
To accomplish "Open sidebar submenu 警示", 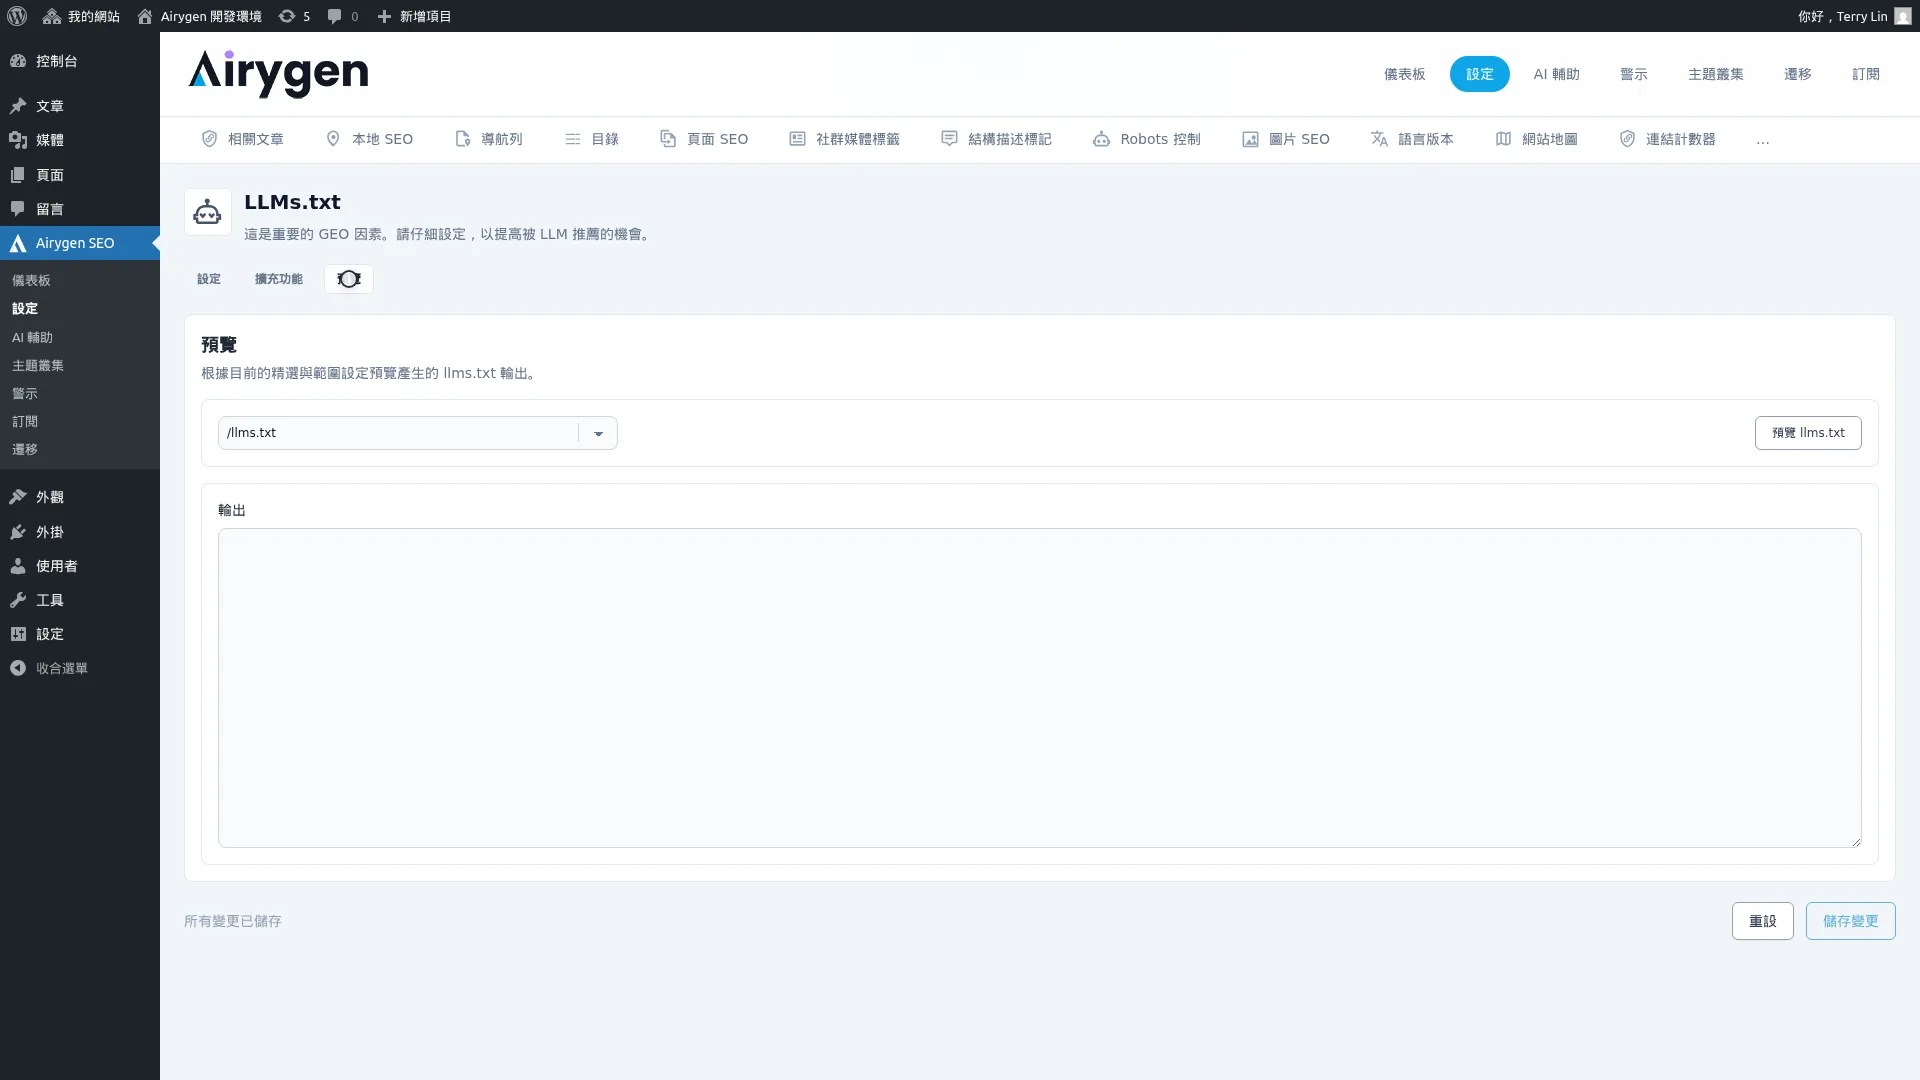I will (25, 394).
